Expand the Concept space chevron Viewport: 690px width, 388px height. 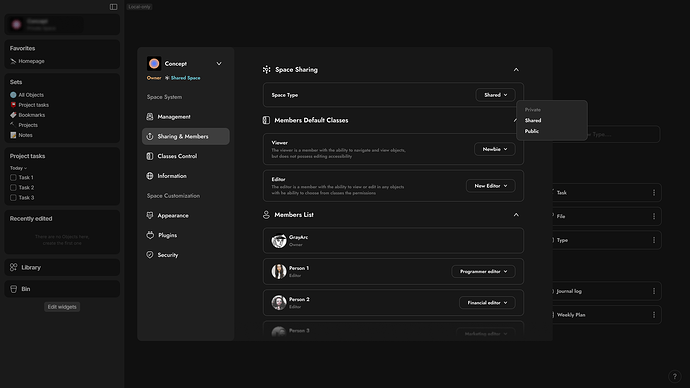pyautogui.click(x=219, y=63)
